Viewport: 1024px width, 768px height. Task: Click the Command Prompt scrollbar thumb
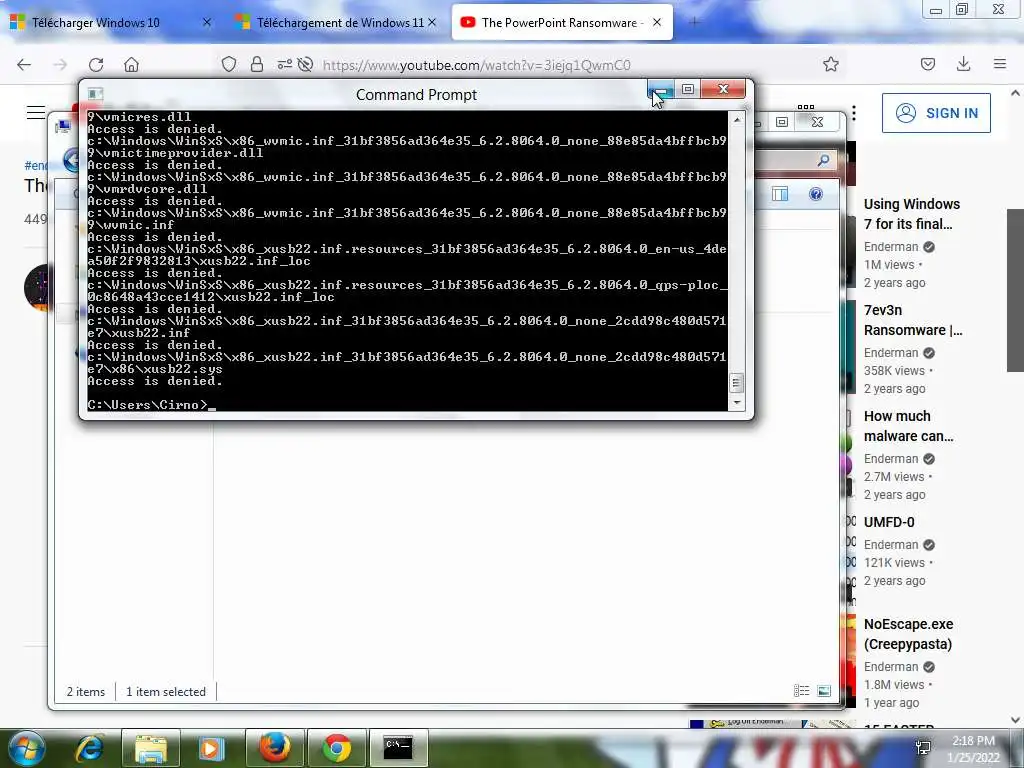click(x=737, y=383)
